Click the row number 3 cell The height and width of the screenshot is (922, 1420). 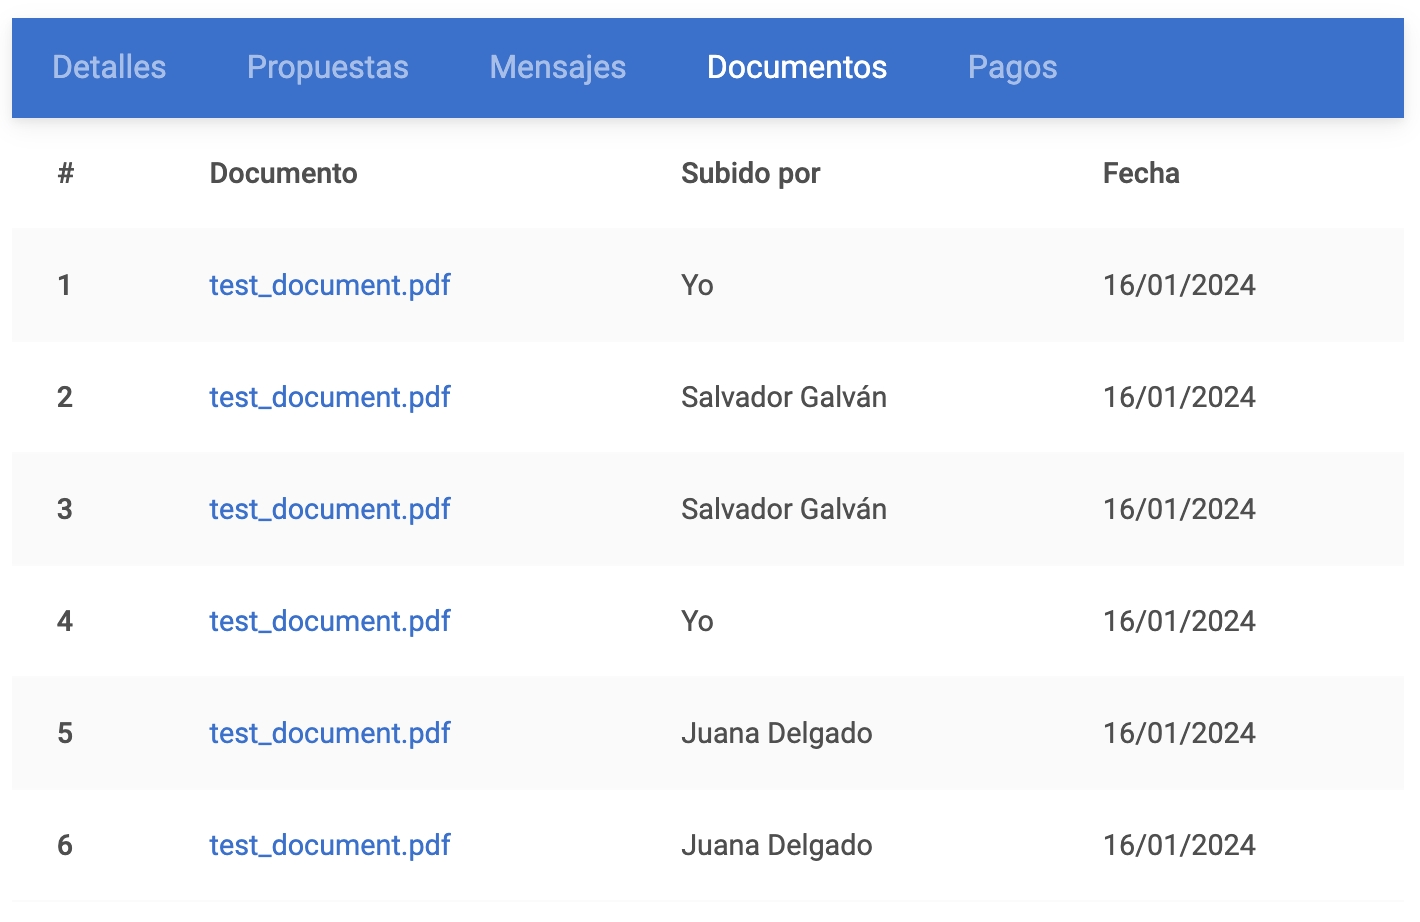[x=65, y=509]
